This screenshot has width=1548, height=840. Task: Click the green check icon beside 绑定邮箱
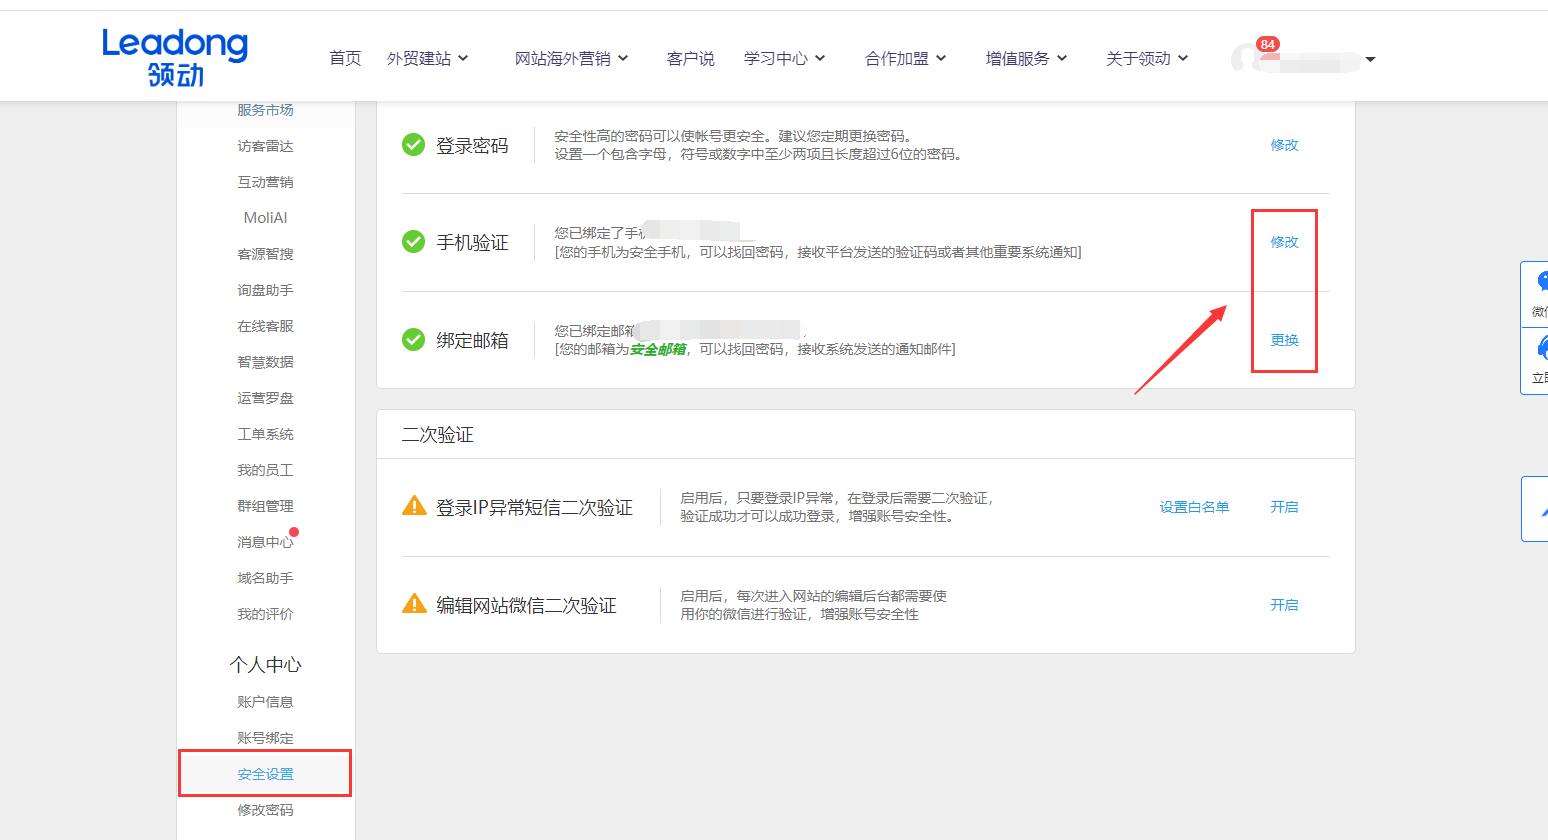pos(413,339)
